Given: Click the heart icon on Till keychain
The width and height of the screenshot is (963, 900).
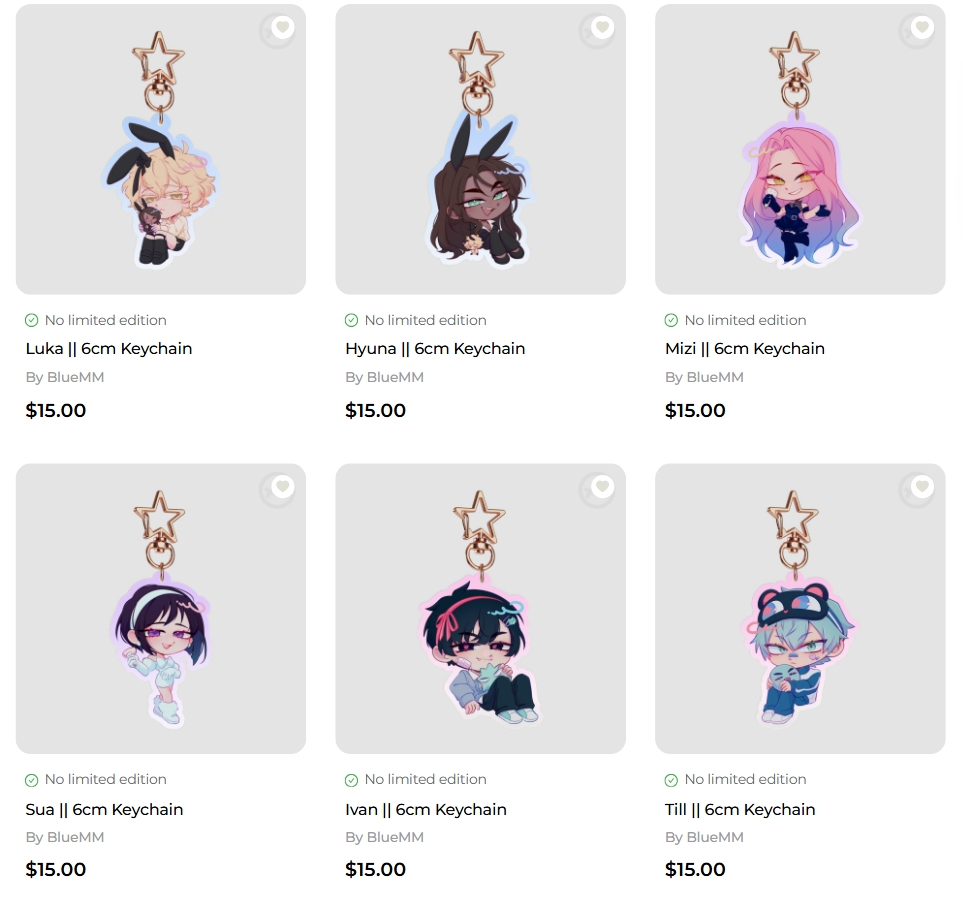Looking at the screenshot, I should coord(922,487).
